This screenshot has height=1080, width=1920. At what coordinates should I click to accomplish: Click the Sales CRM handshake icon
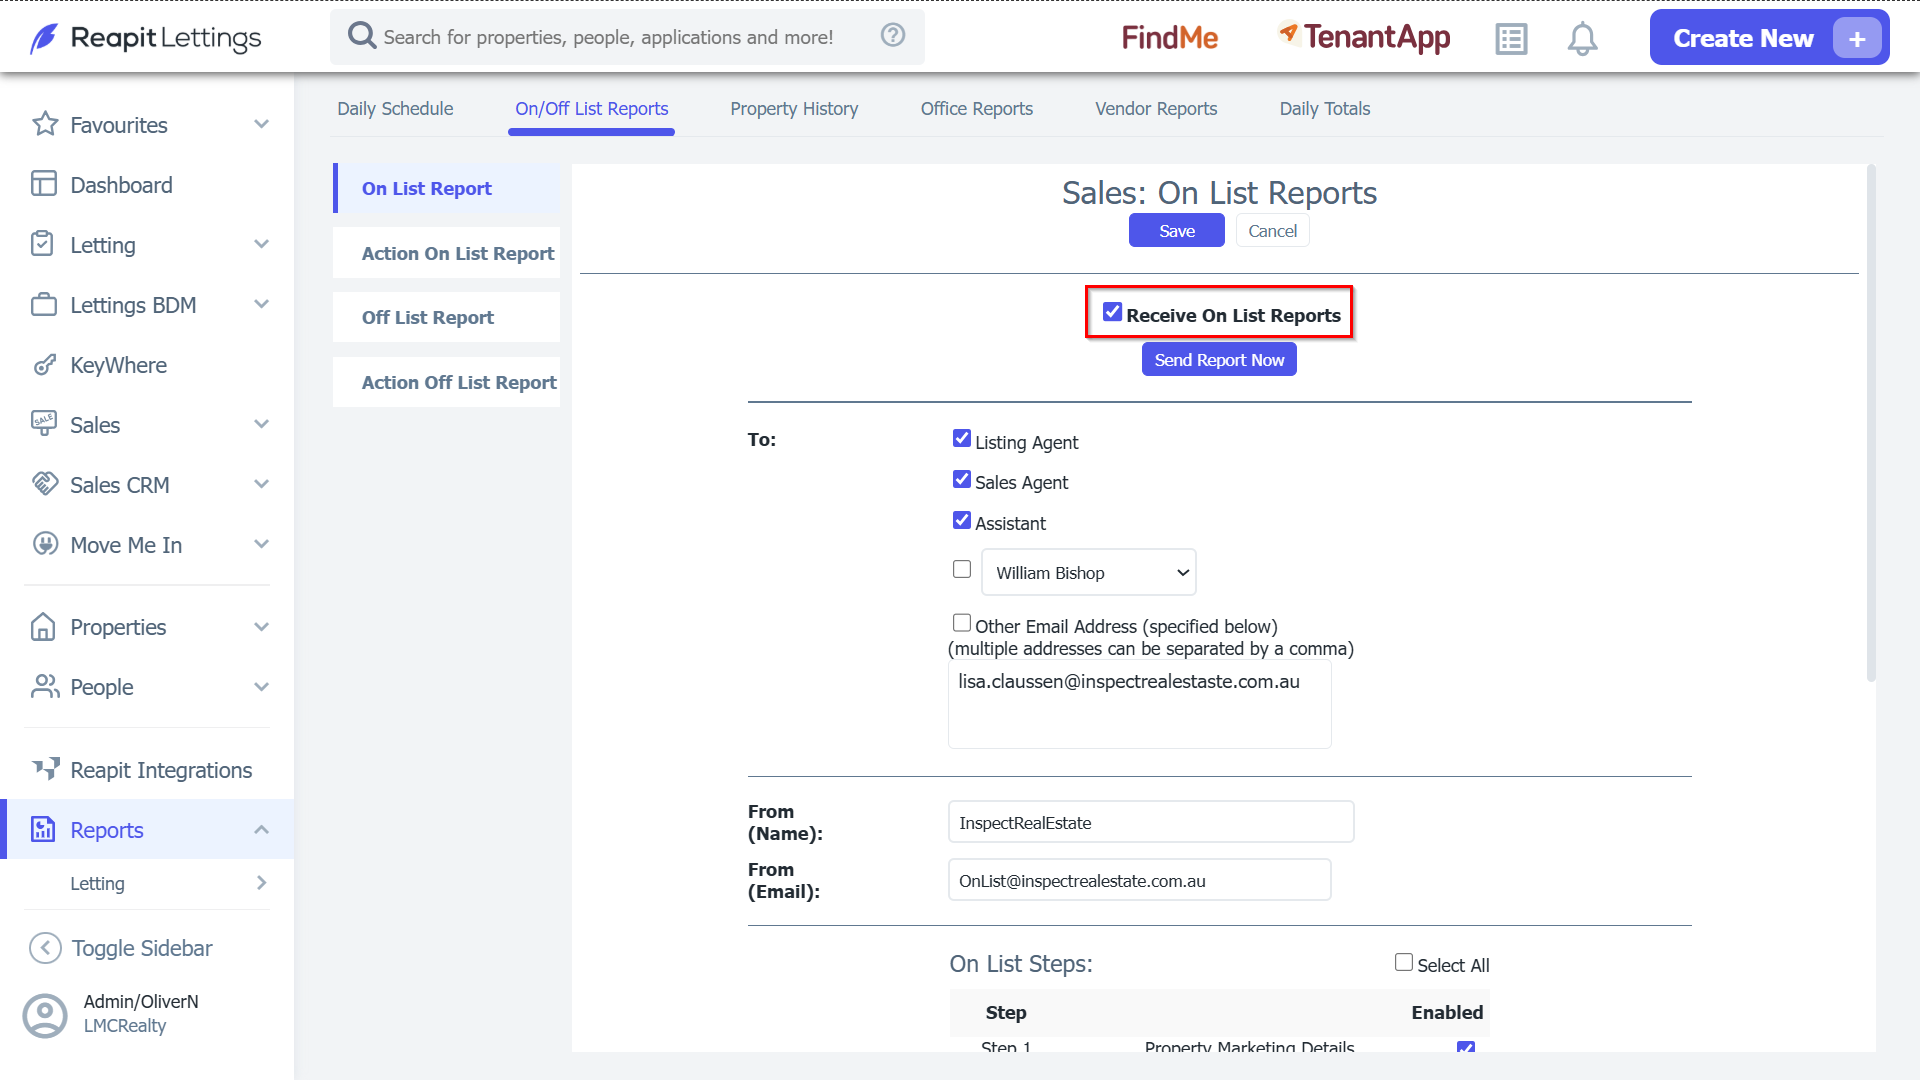(45, 484)
